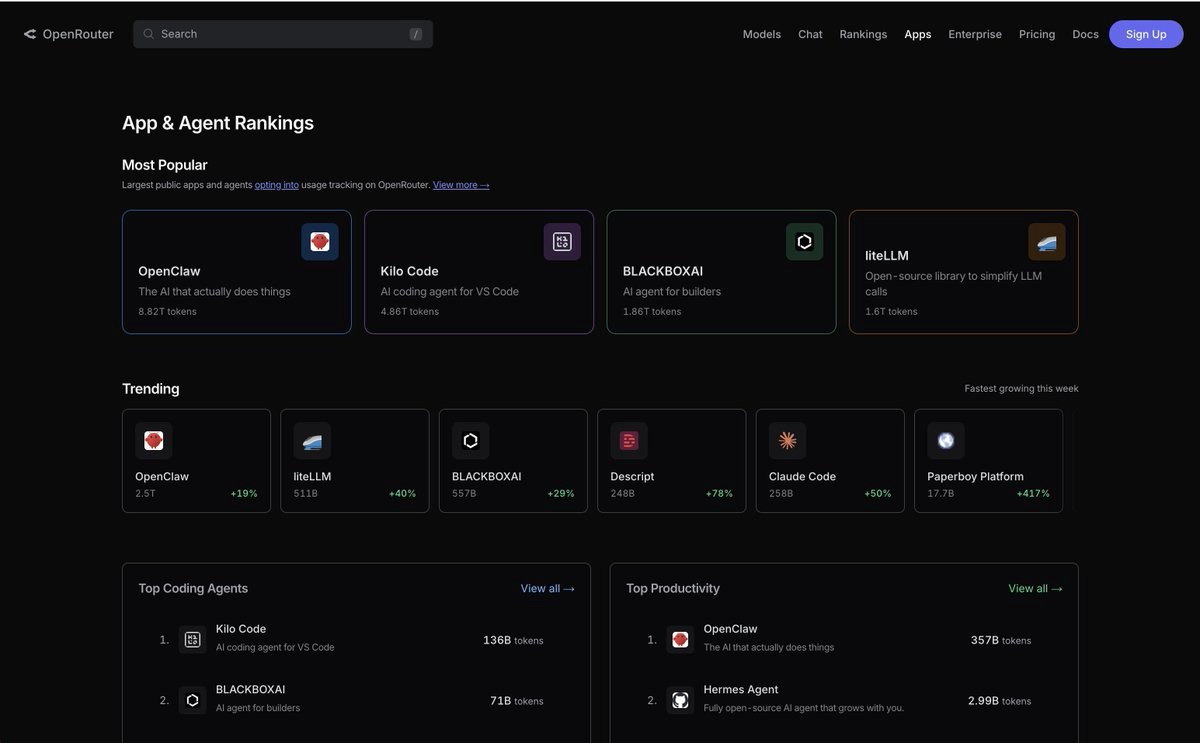The height and width of the screenshot is (743, 1200).
Task: Click OpenClaw icon in Trending row
Action: [154, 441]
